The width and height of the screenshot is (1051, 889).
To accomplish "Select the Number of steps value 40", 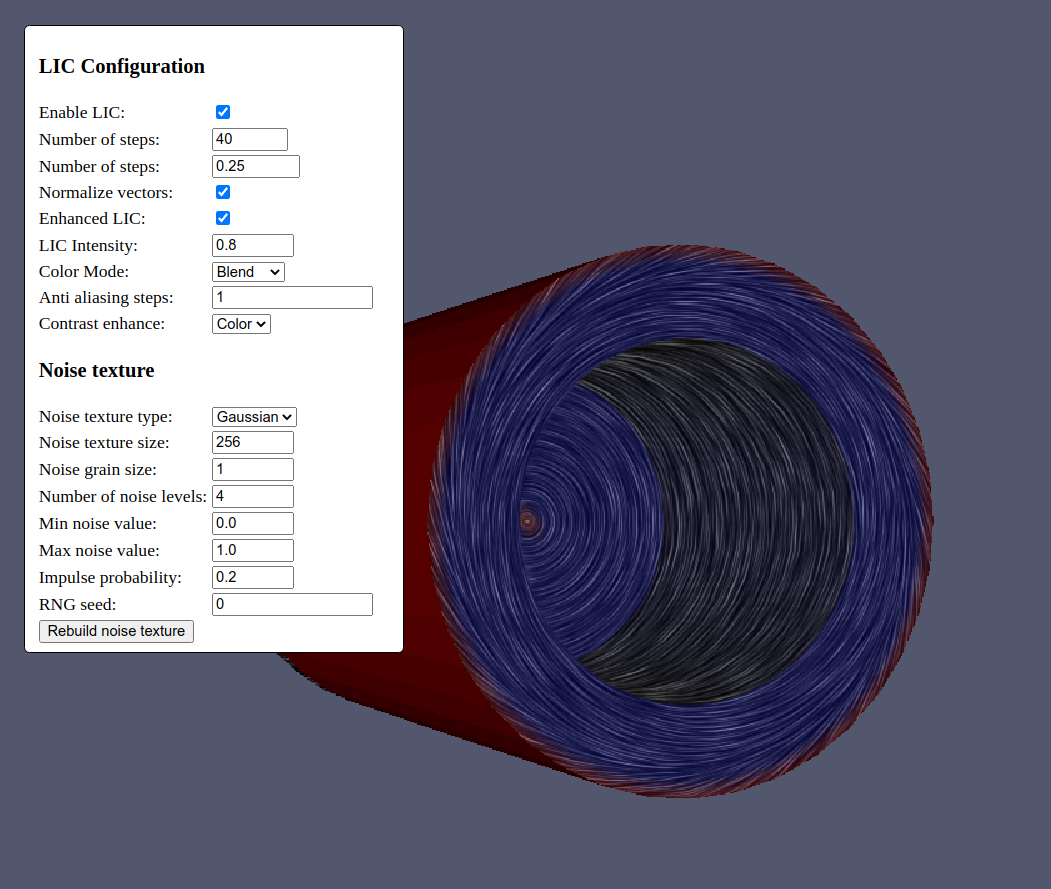I will [249, 139].
